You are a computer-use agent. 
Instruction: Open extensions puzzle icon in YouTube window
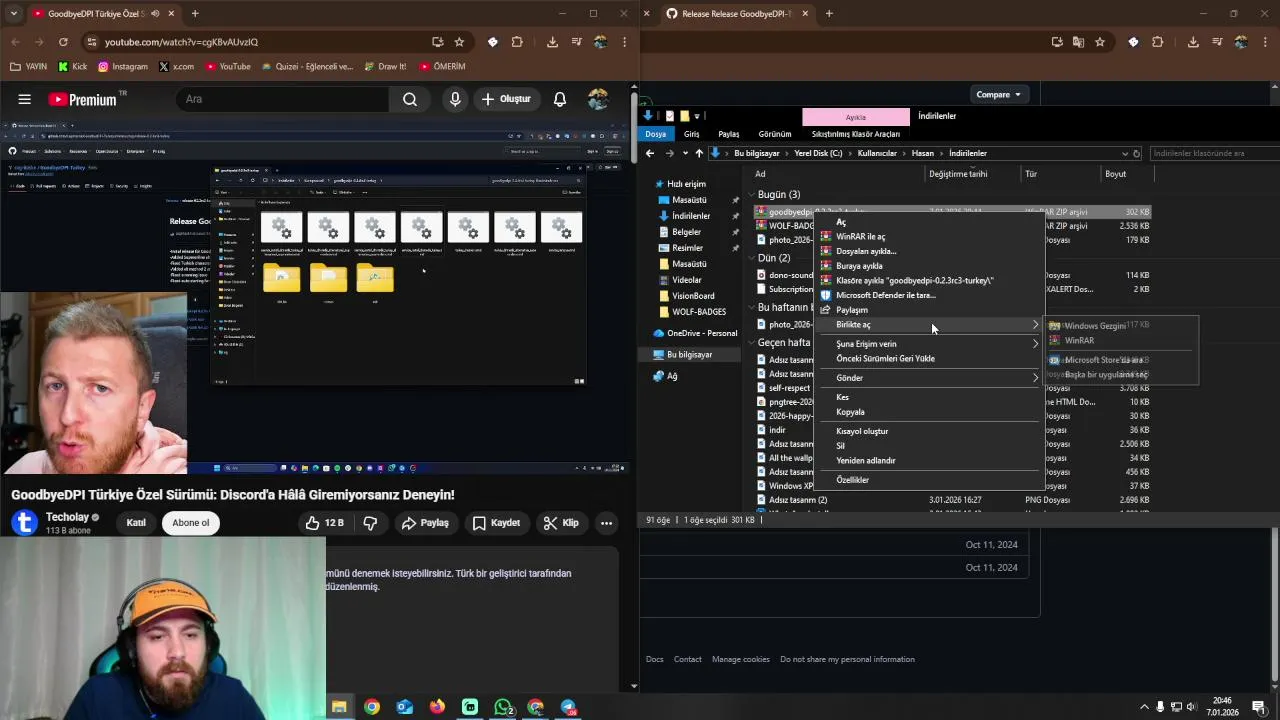click(x=517, y=42)
